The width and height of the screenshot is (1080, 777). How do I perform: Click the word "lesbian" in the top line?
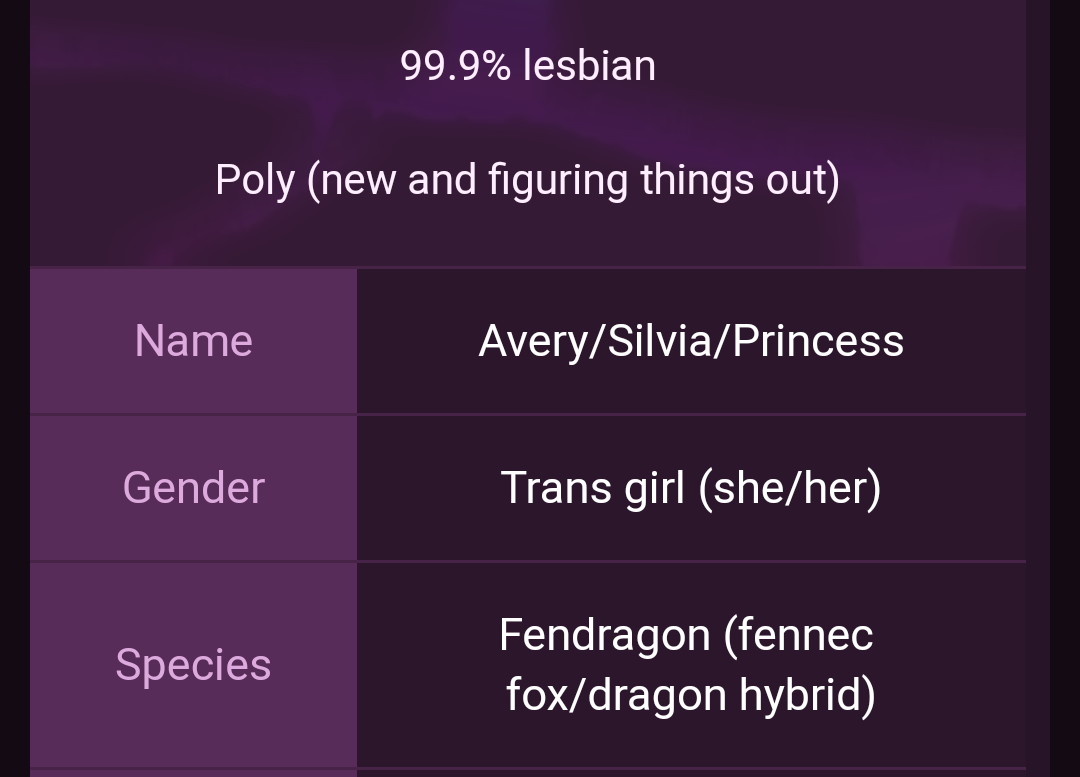click(589, 66)
